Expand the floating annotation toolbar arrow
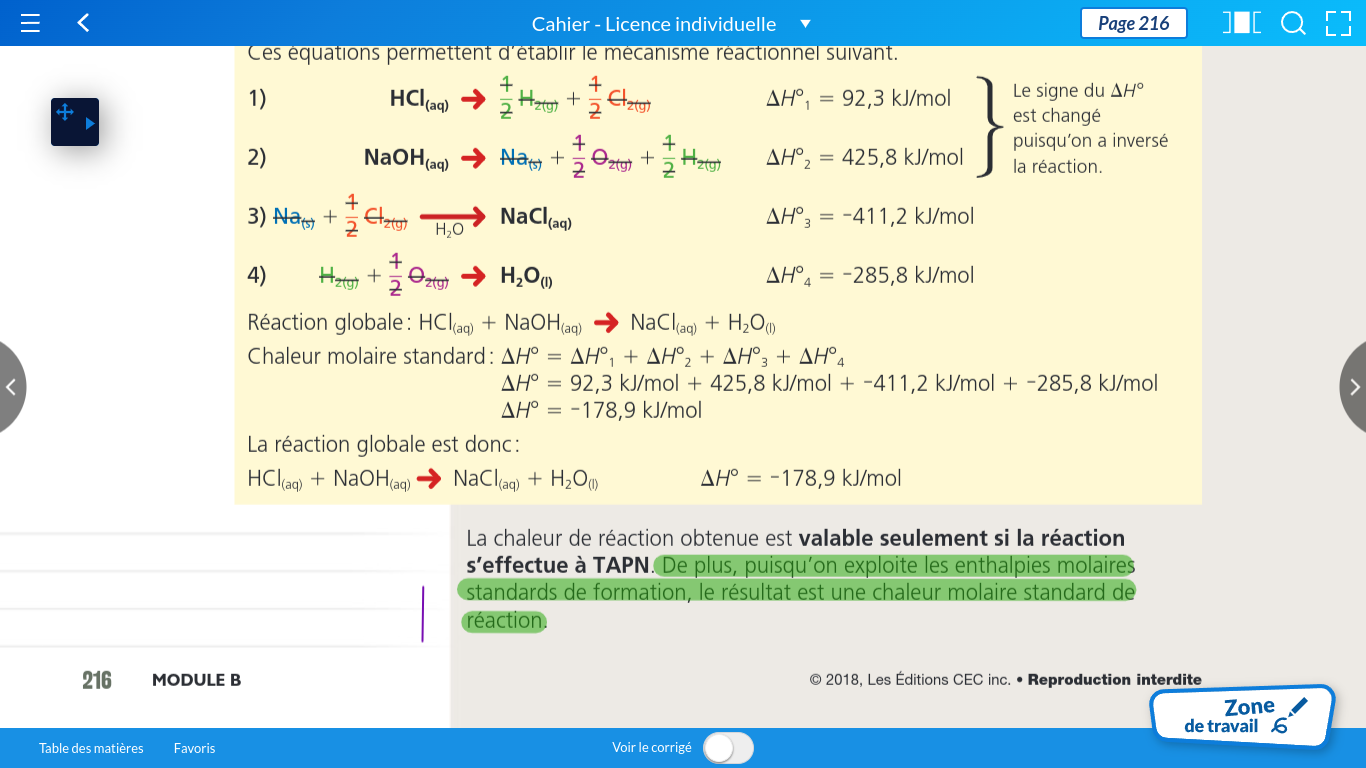Screen dimensions: 1366x768 [90, 124]
